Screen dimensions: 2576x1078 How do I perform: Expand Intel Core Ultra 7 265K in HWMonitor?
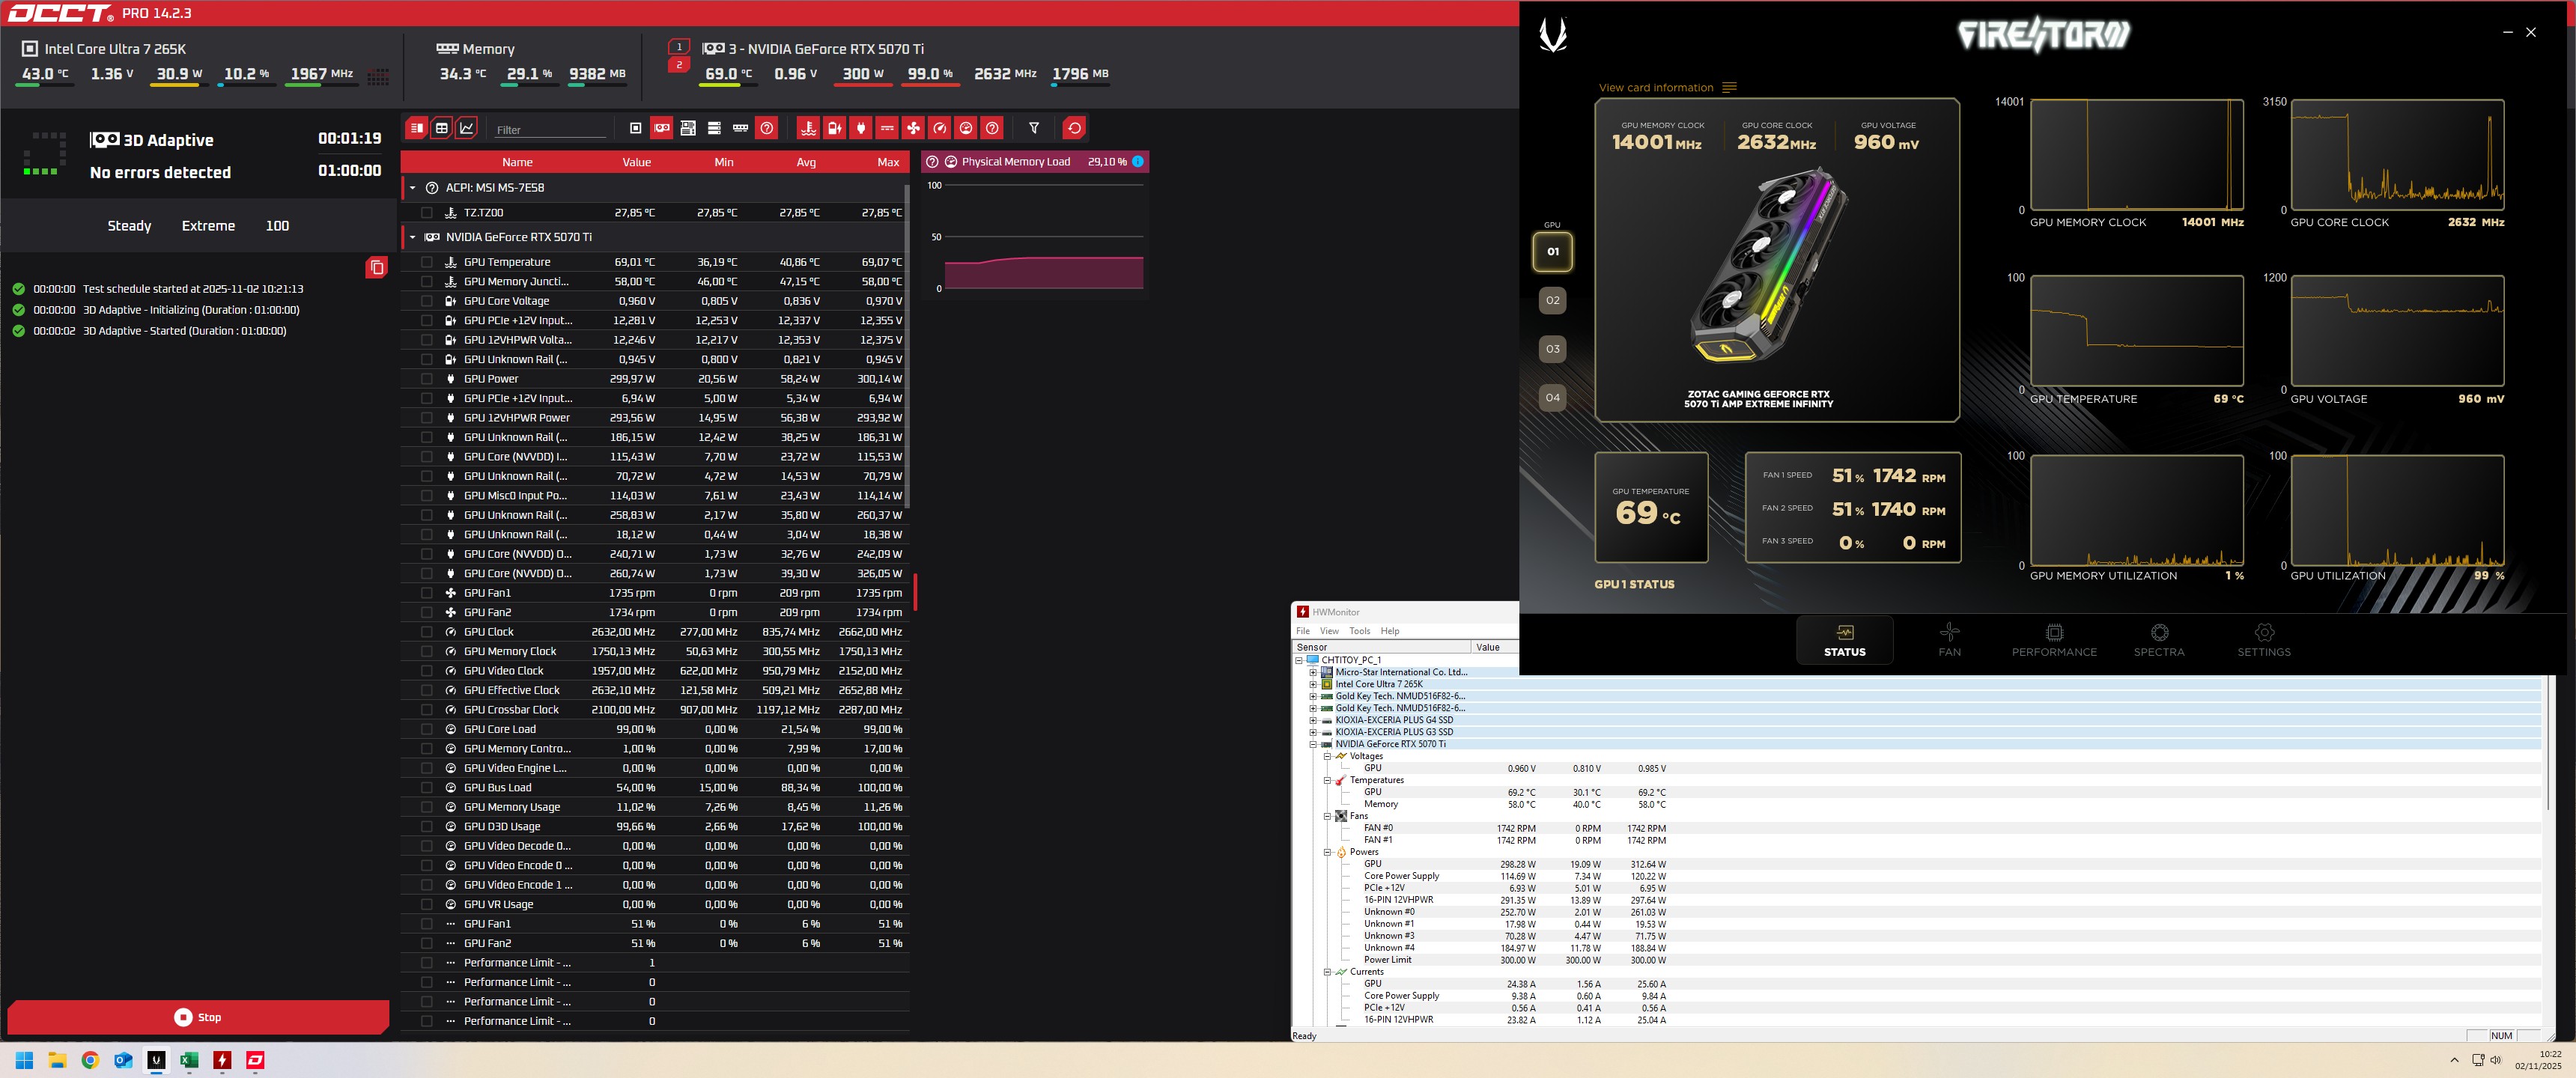coord(1313,685)
